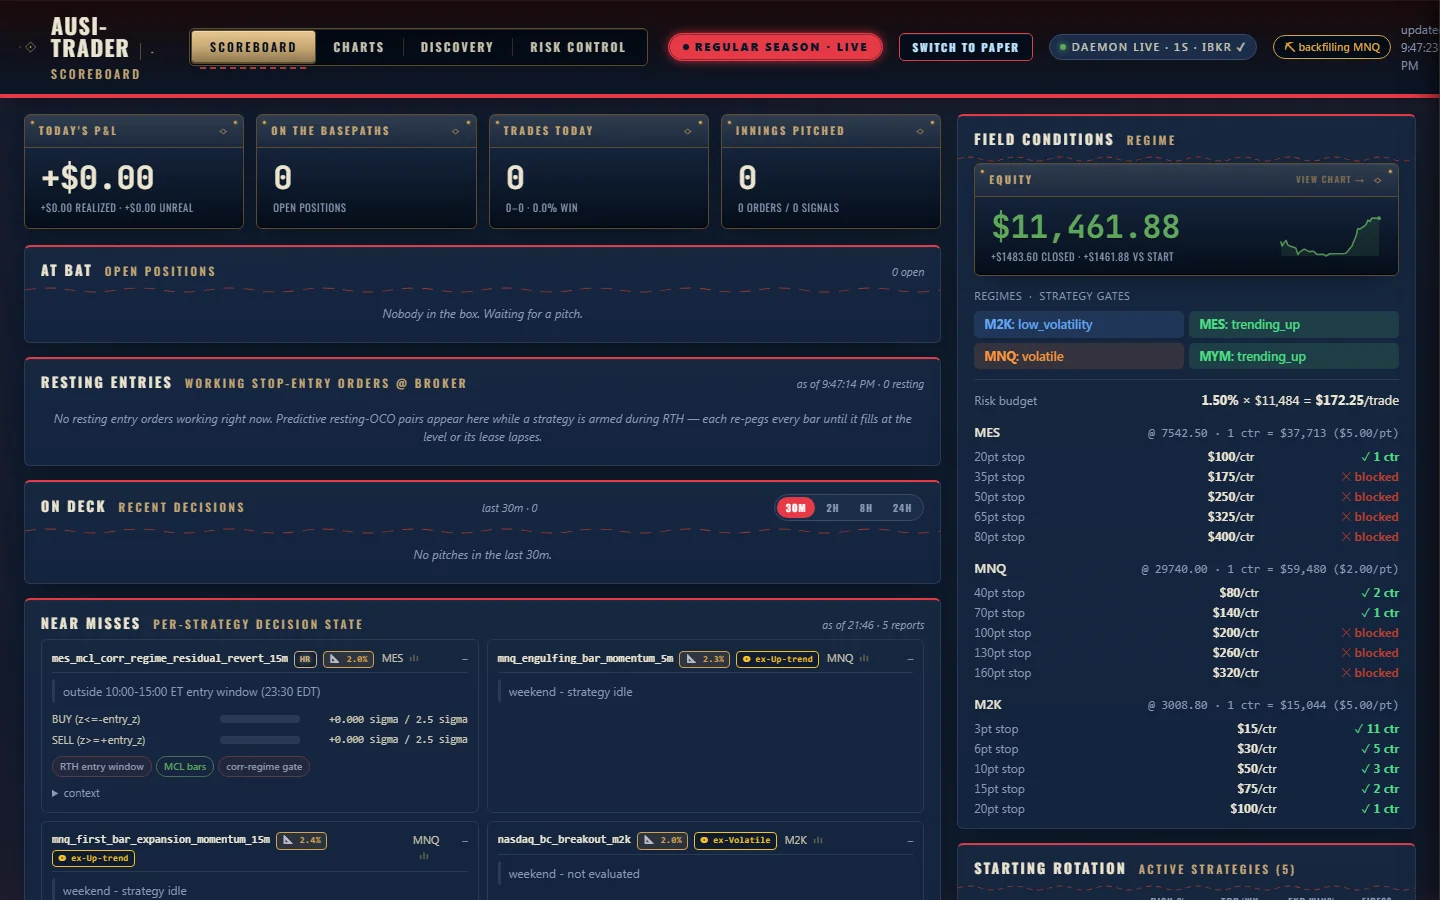The width and height of the screenshot is (1440, 900).
Task: Click the MES trending_up regime chip
Action: click(x=1294, y=324)
